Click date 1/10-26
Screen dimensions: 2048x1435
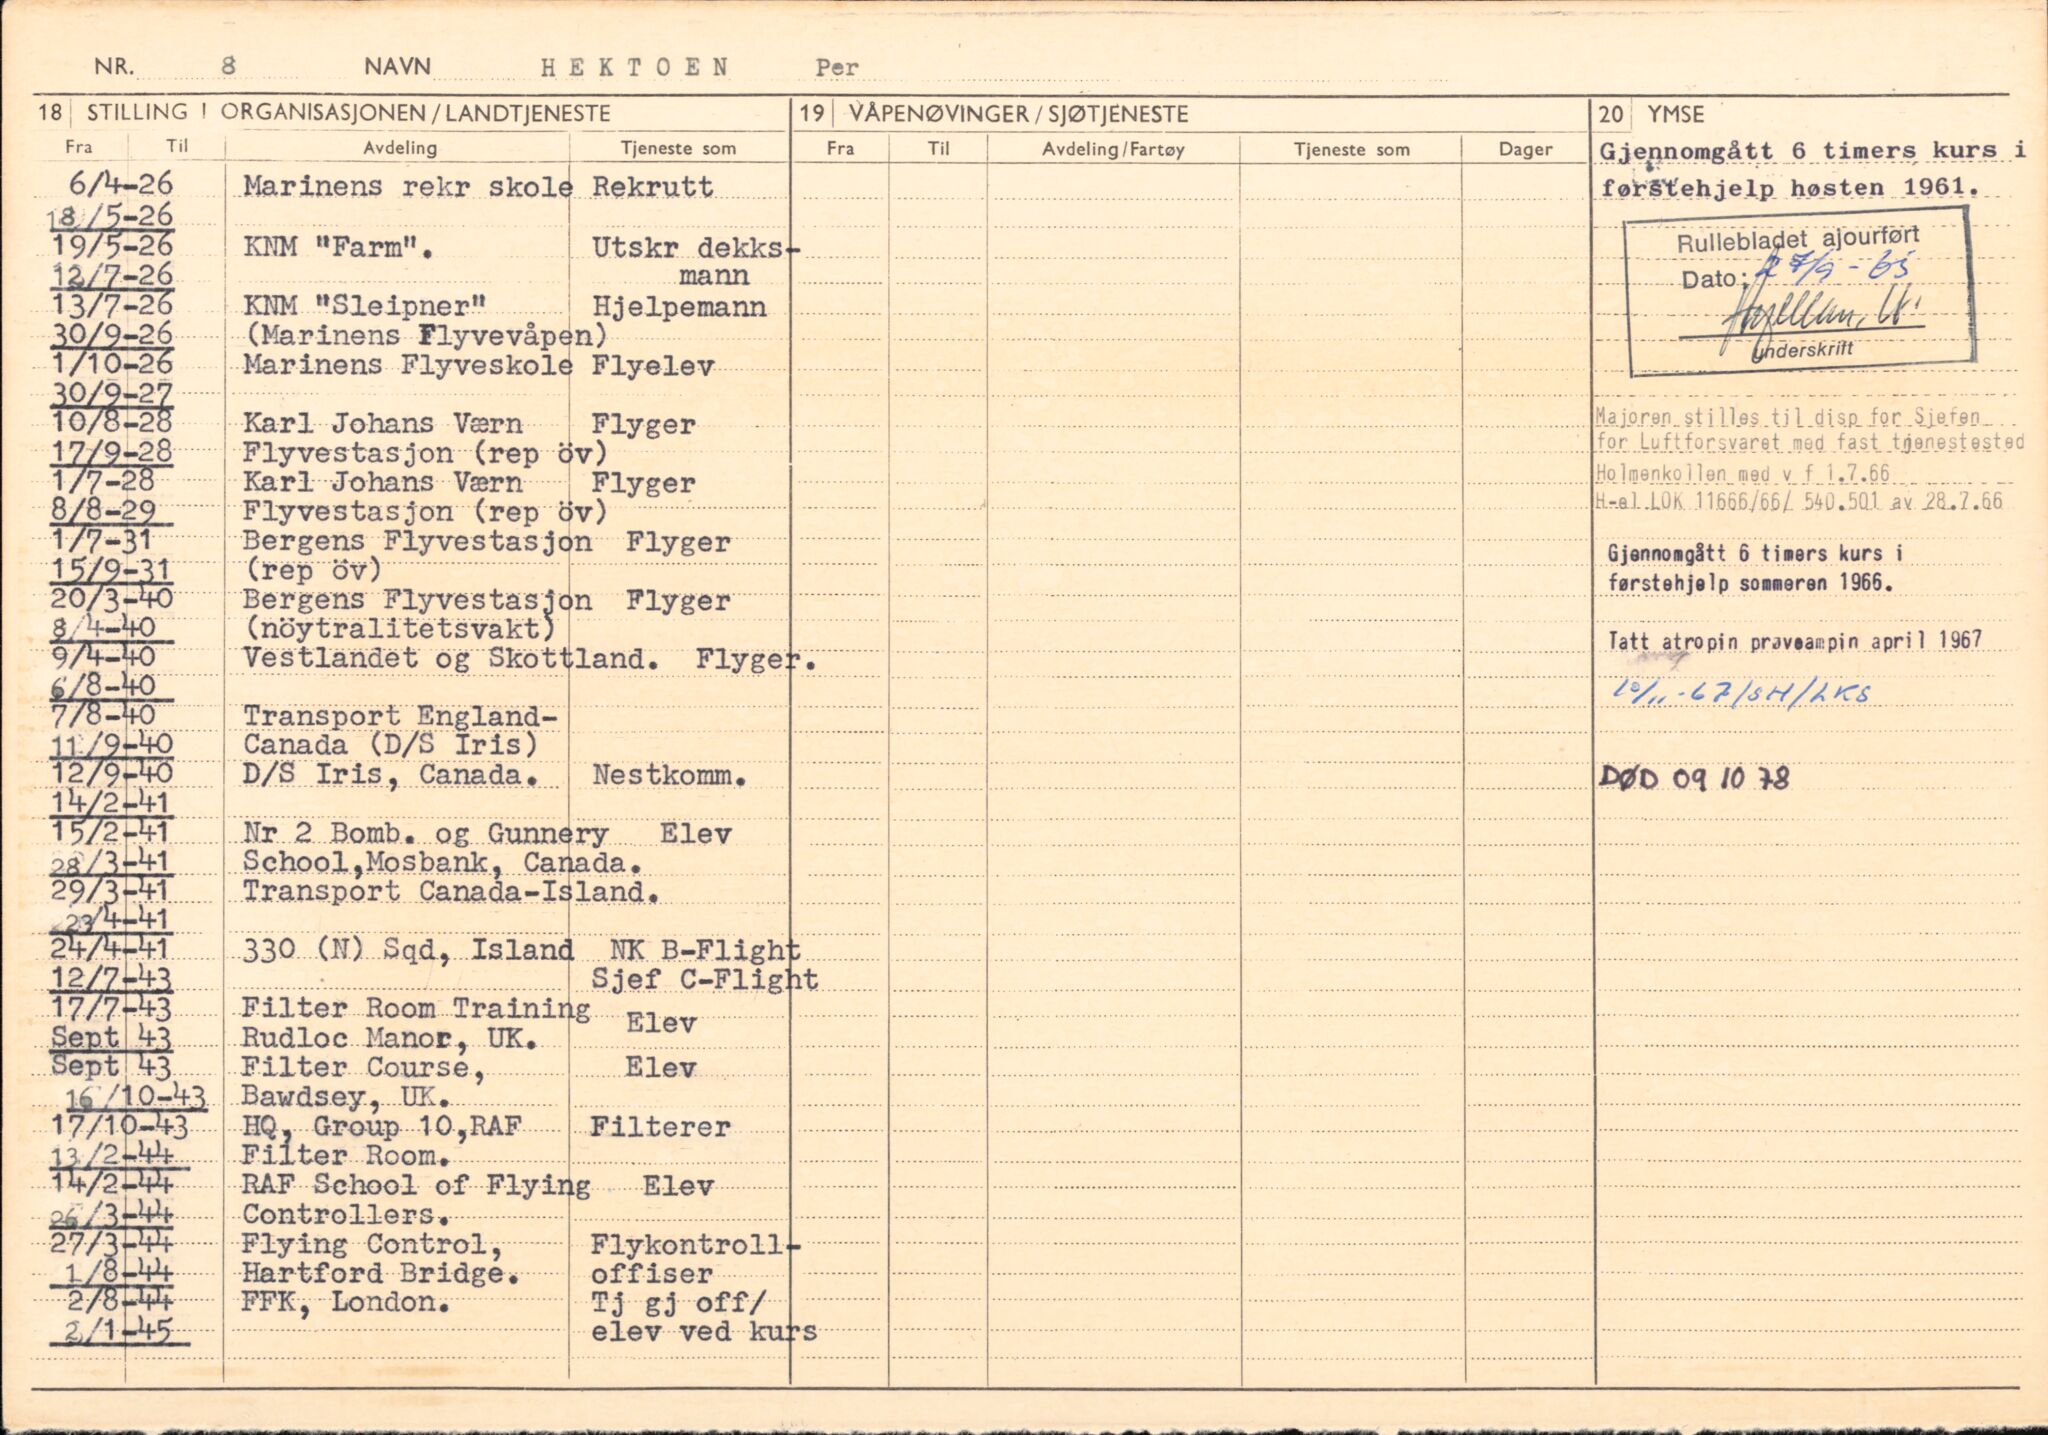tap(112, 362)
